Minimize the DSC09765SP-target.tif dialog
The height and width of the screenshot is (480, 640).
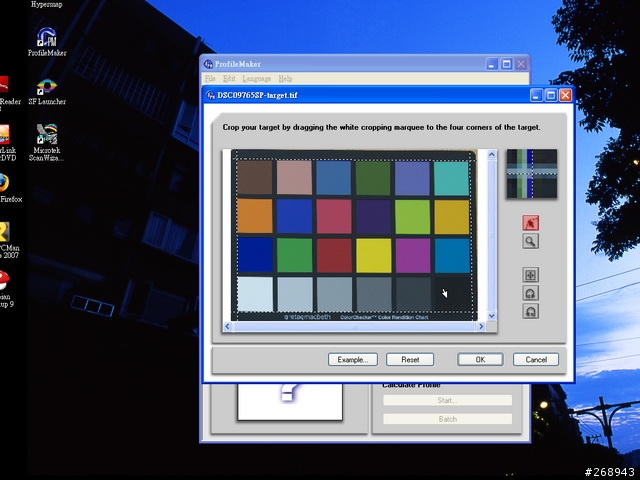[x=536, y=96]
